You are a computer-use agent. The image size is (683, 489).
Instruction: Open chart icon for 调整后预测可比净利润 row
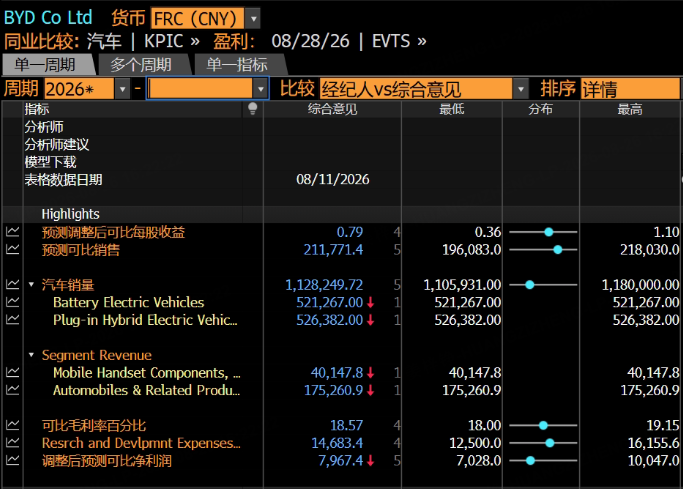pos(13,461)
